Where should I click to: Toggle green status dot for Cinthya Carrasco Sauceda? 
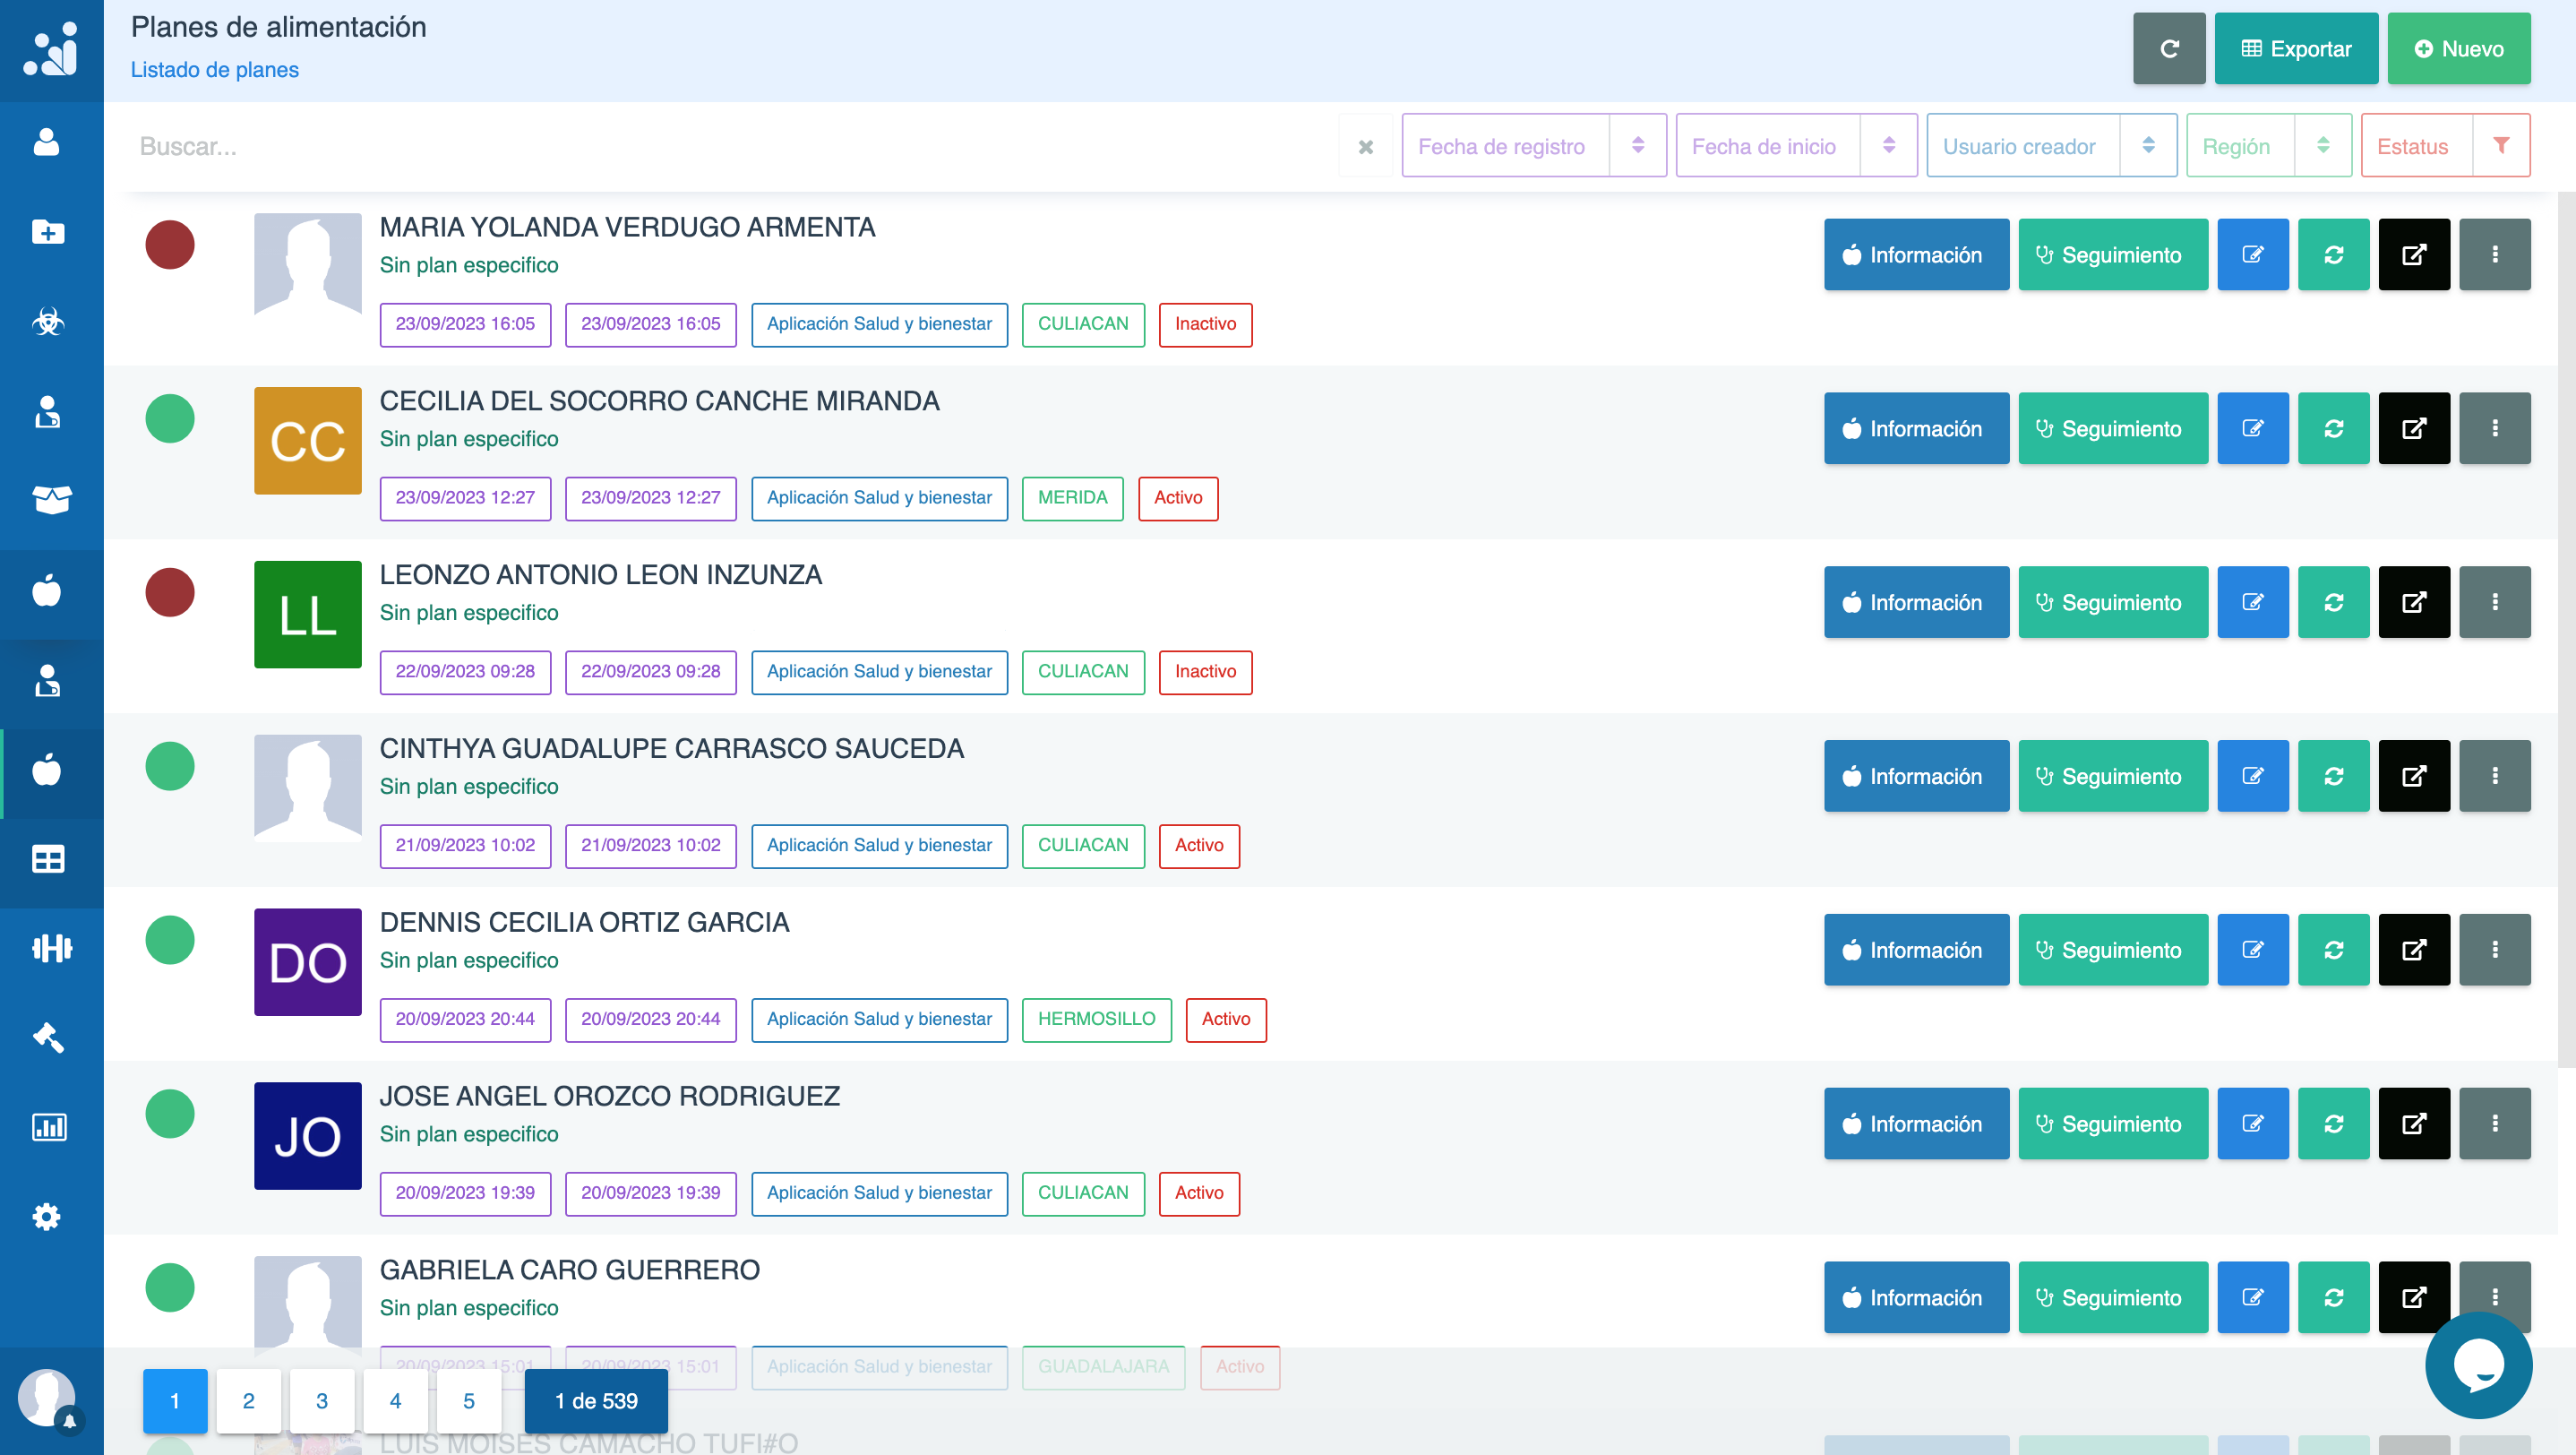170,767
